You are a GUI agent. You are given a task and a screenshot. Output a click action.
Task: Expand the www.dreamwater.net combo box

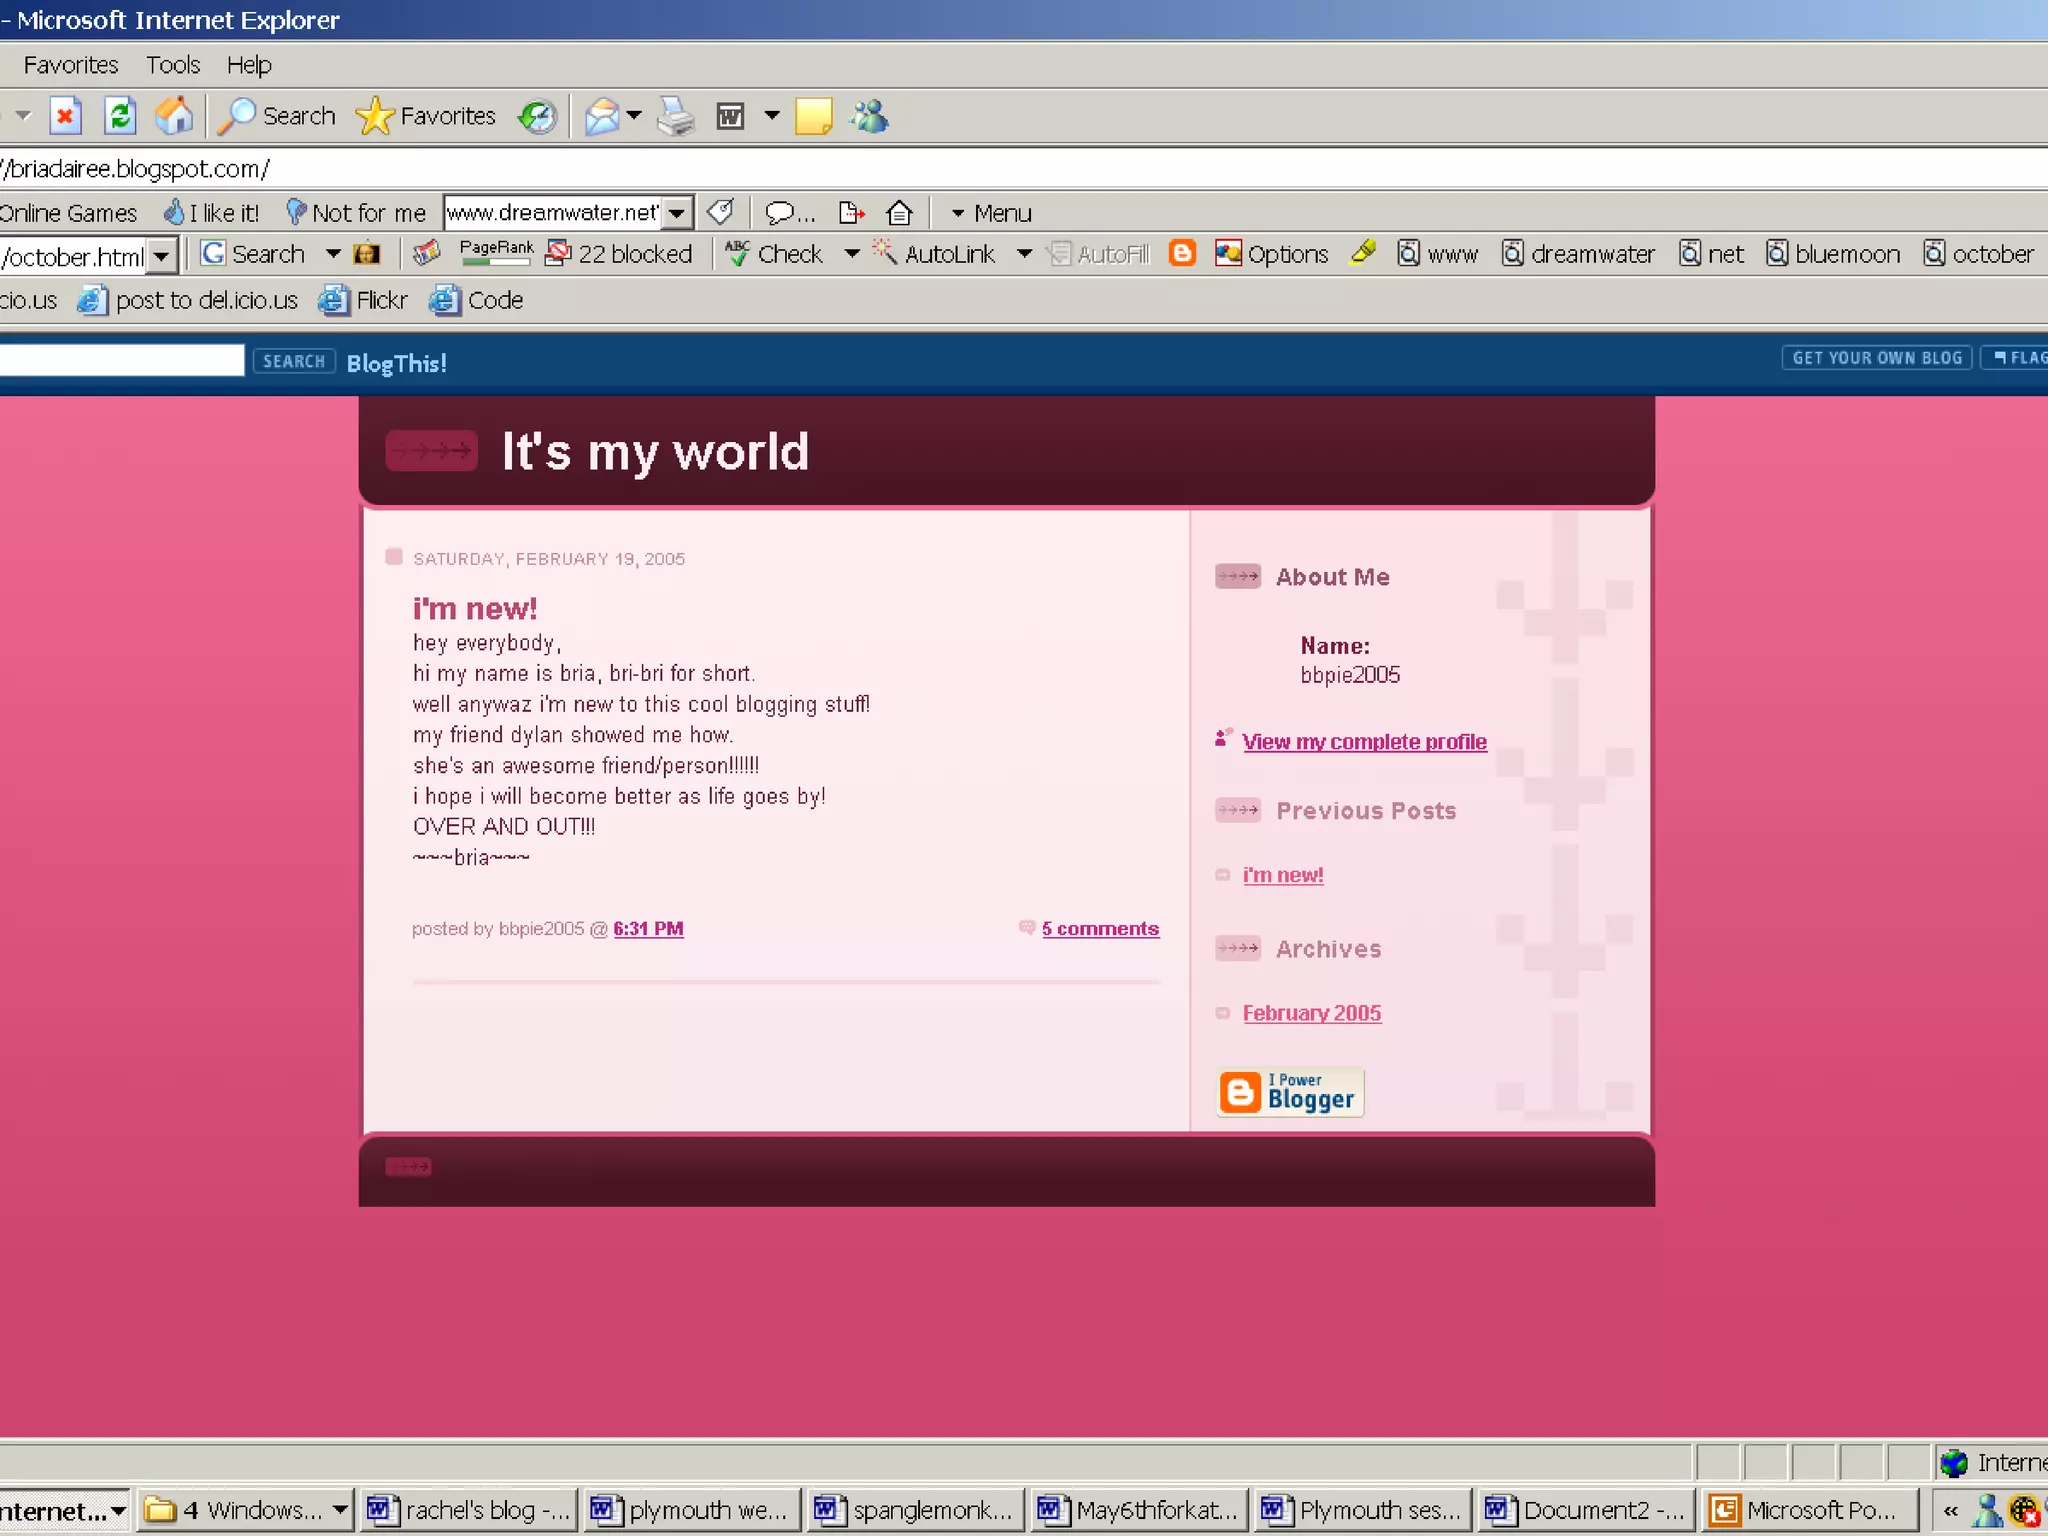[678, 213]
